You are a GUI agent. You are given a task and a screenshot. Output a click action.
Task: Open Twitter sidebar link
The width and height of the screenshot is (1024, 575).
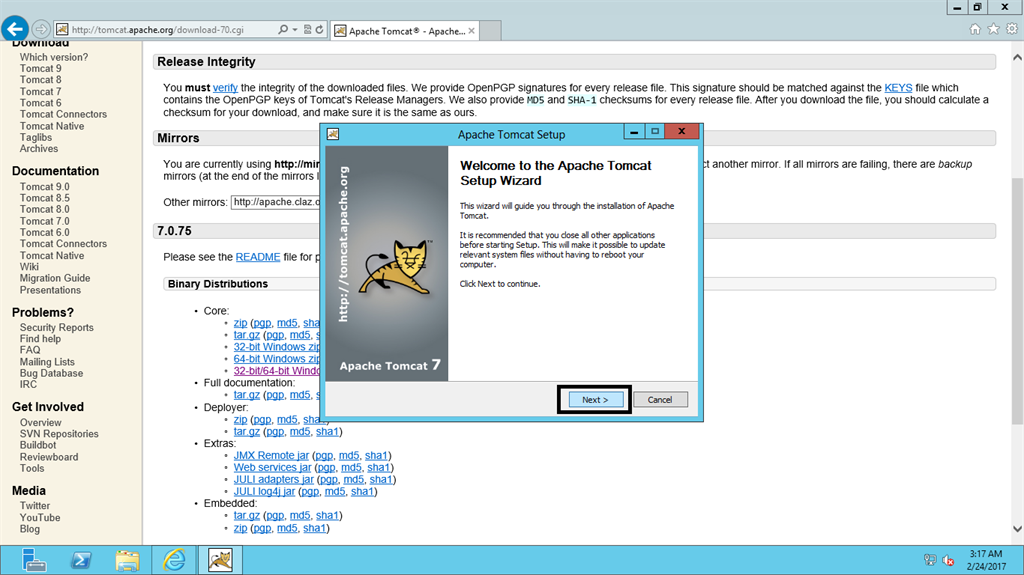click(35, 506)
